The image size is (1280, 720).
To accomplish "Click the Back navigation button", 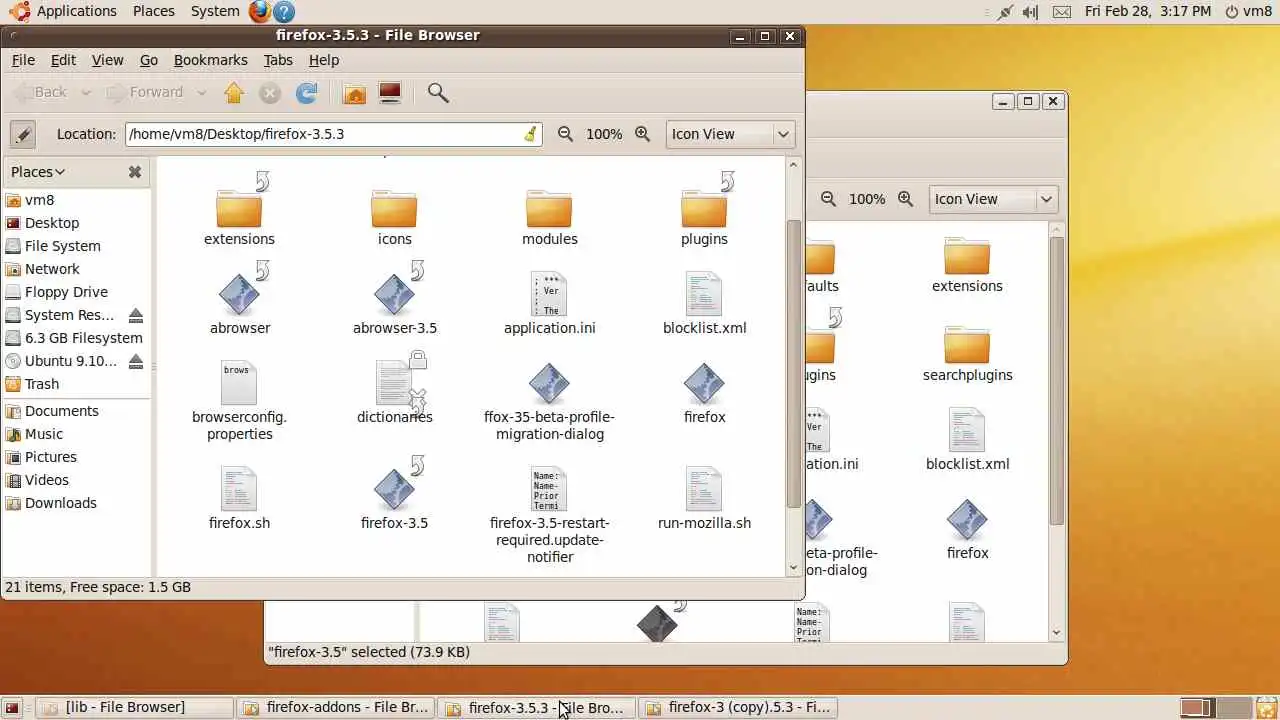I will (40, 93).
